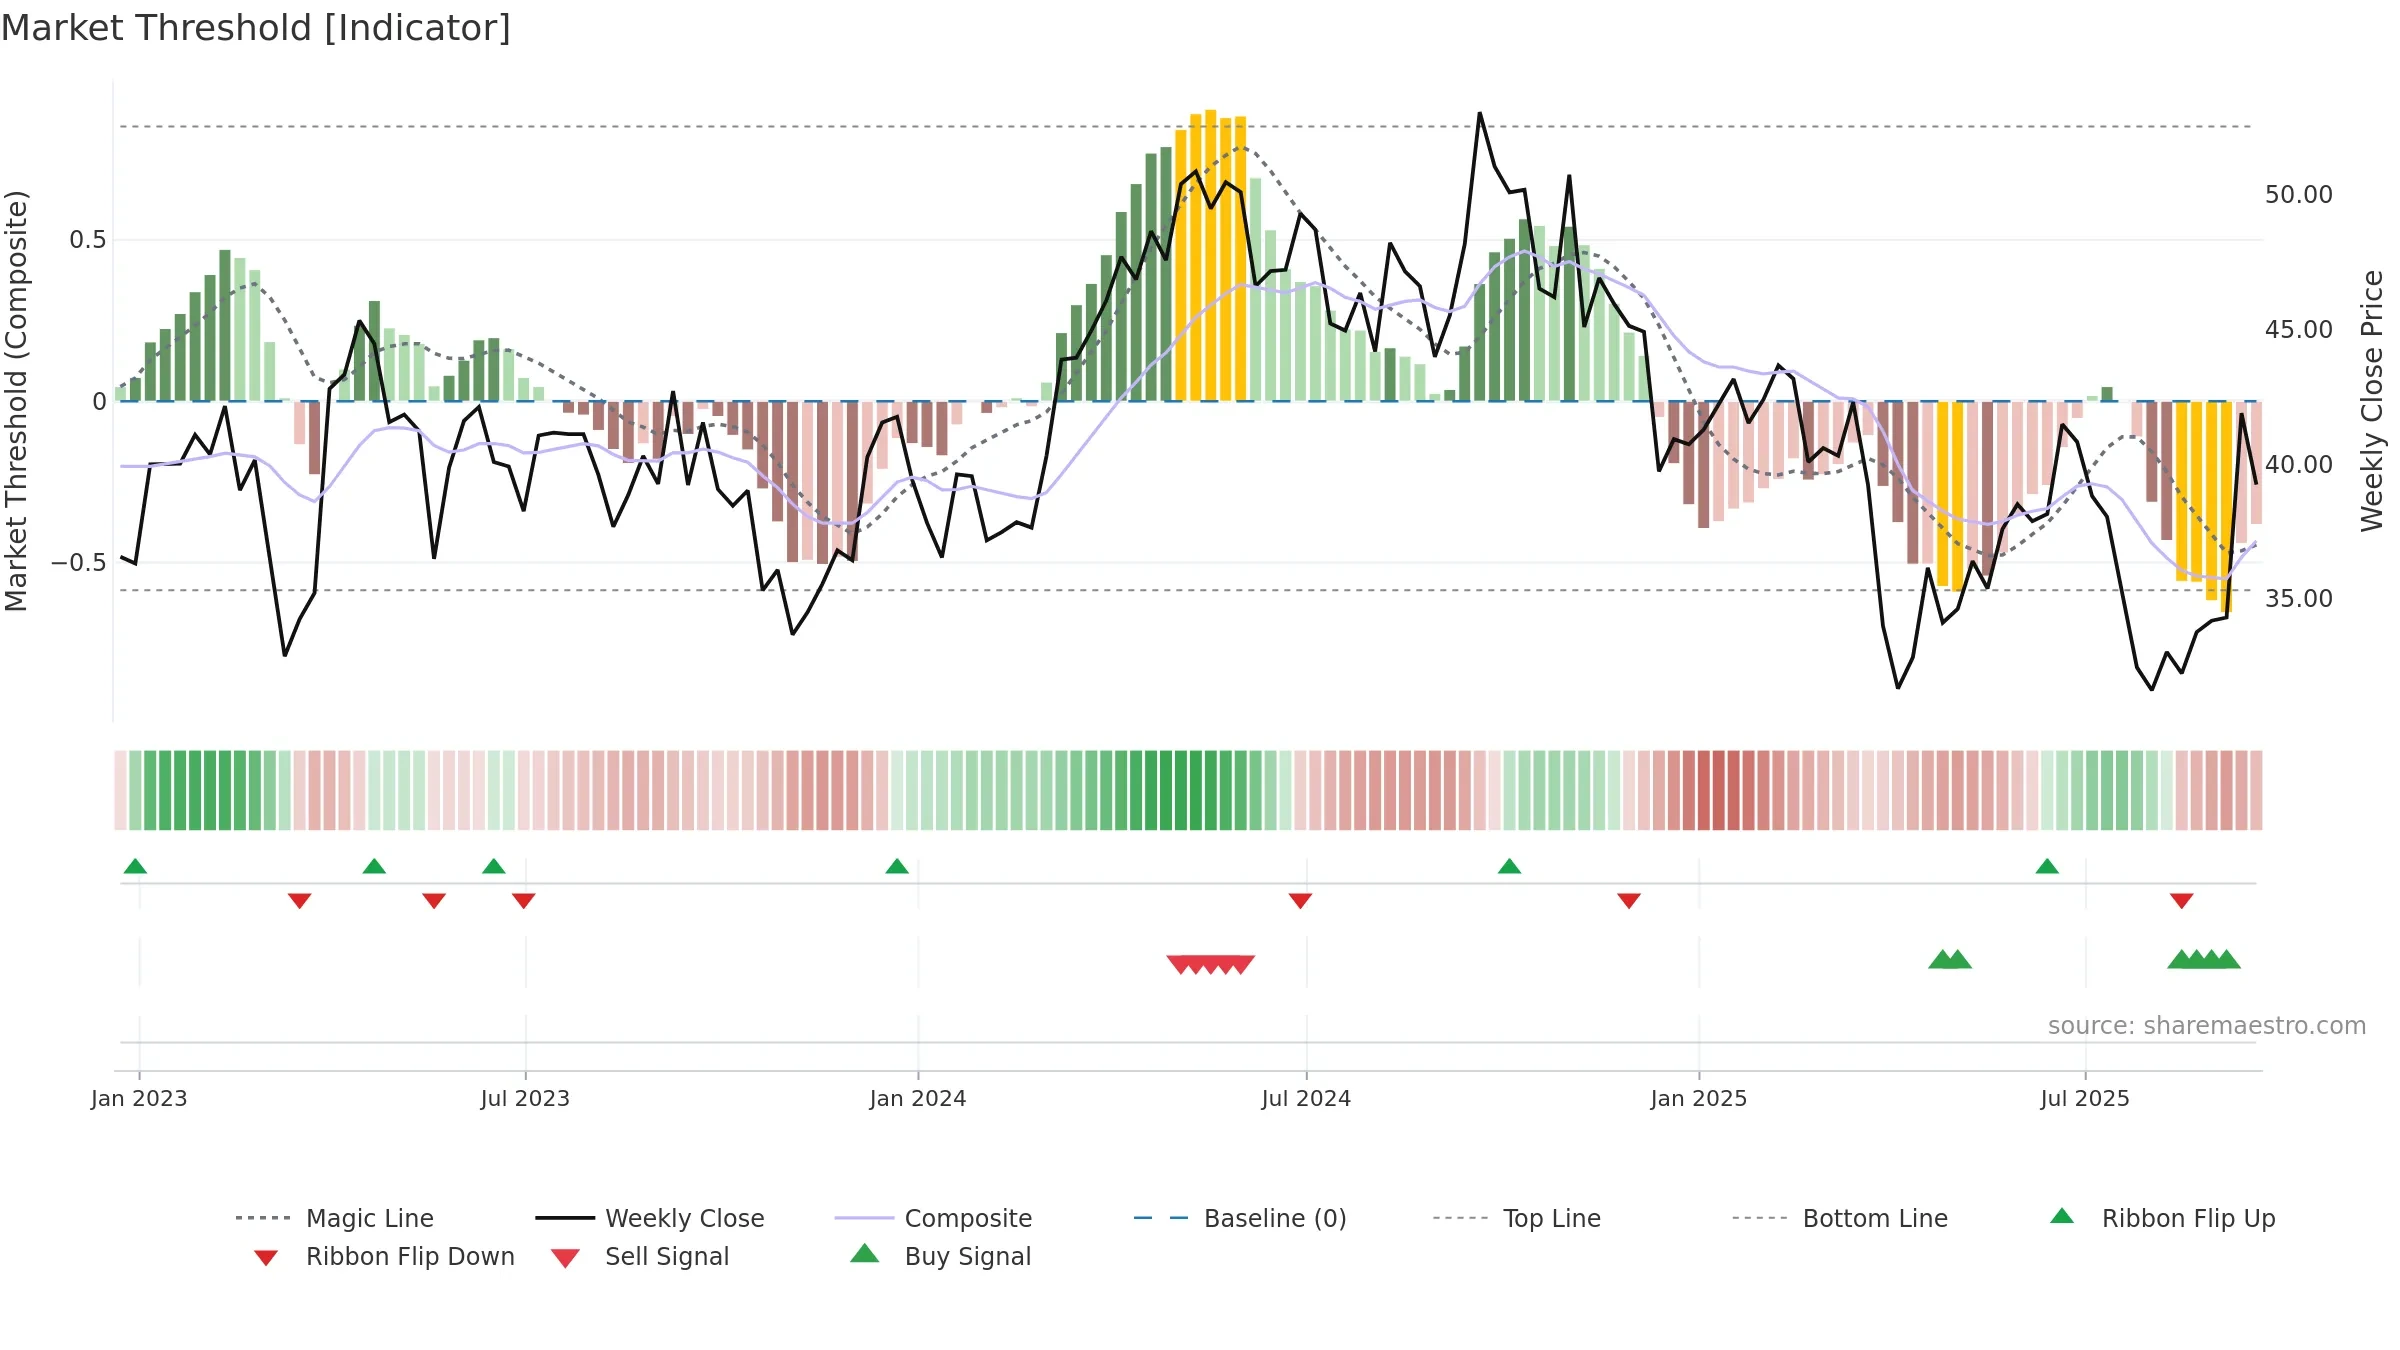Viewport: 2400px width, 1350px height.
Task: Click the Jul 2025 x-axis label
Action: tap(2085, 1098)
